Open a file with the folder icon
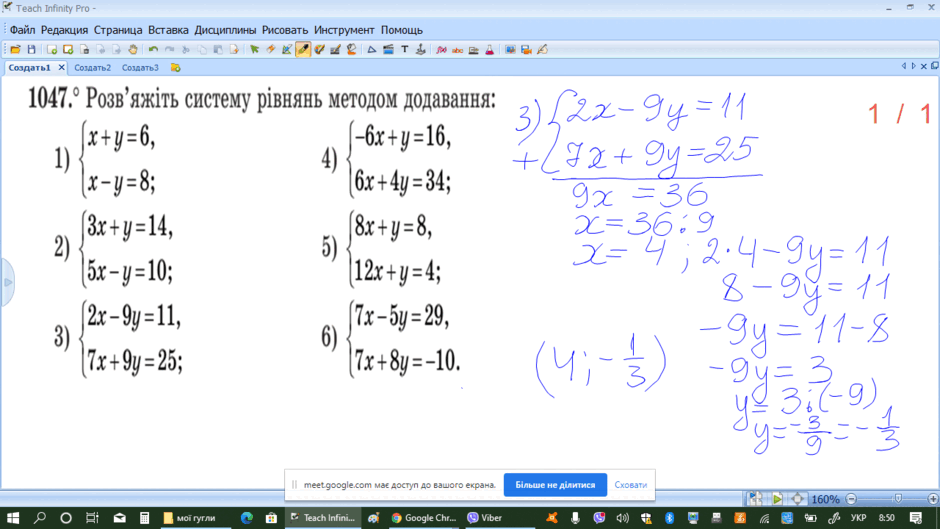Screen dimensions: 940x529 [15, 50]
